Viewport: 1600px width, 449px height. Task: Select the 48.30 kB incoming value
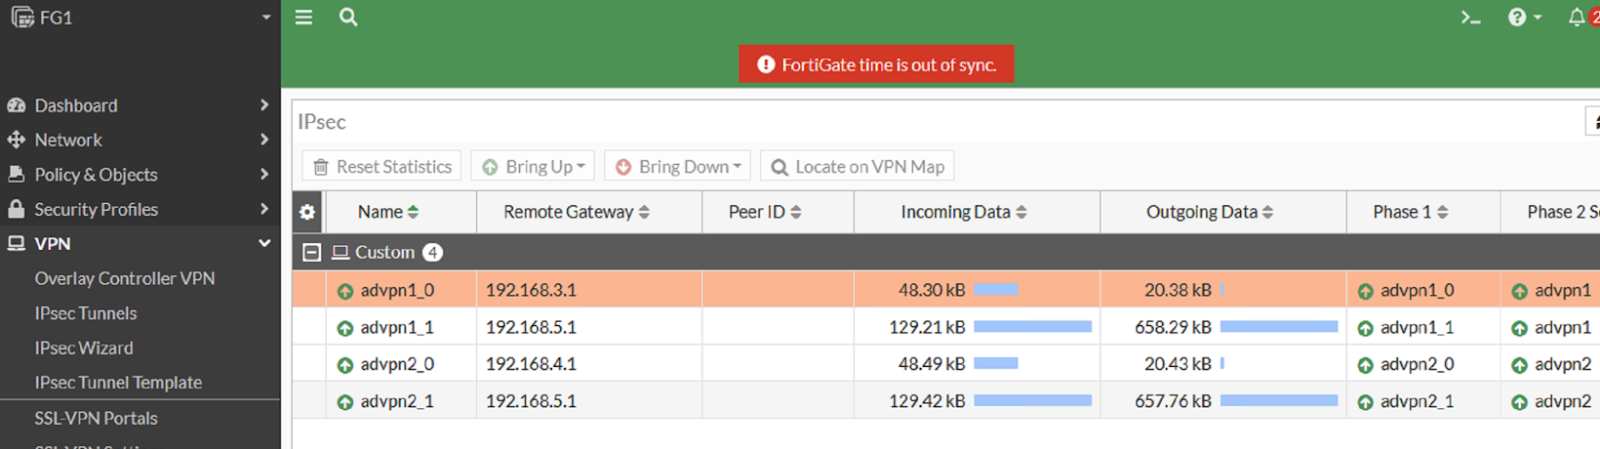931,290
